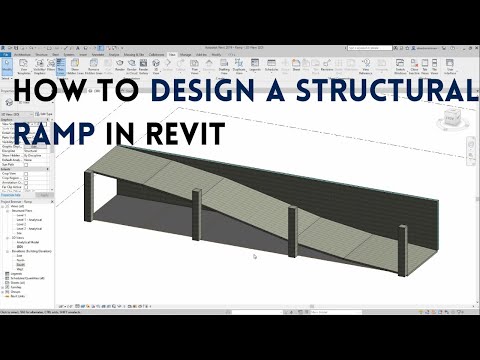Click the View Reference tool
The width and height of the screenshot is (480, 360).
366,67
